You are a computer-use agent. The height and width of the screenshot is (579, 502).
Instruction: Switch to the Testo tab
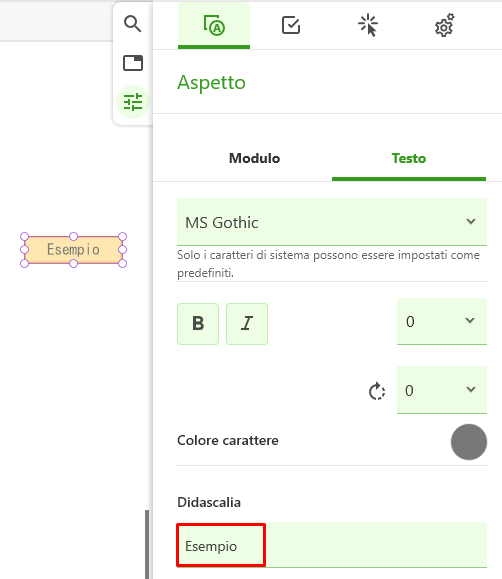[409, 158]
